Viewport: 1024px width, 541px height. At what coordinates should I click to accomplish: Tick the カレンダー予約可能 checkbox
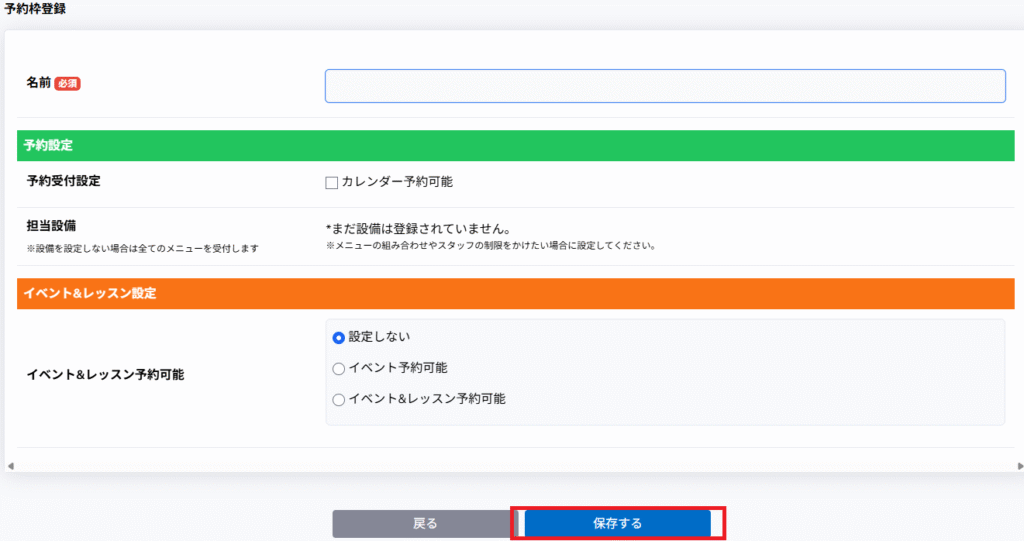(332, 182)
